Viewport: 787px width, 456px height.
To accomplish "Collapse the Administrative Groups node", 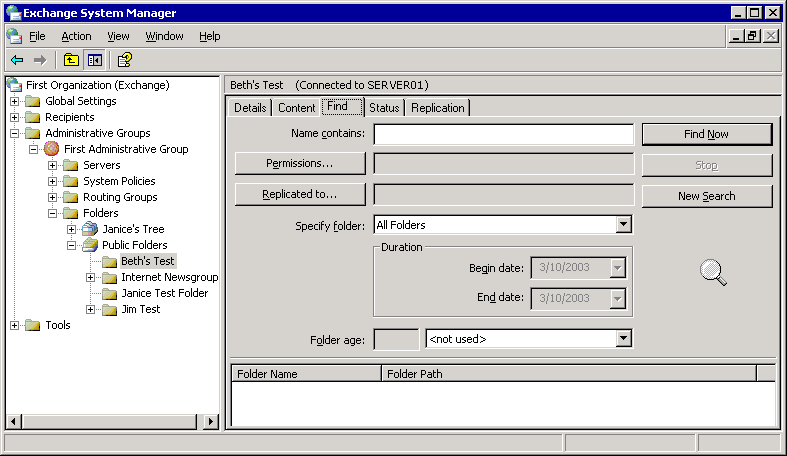I will 15,133.
